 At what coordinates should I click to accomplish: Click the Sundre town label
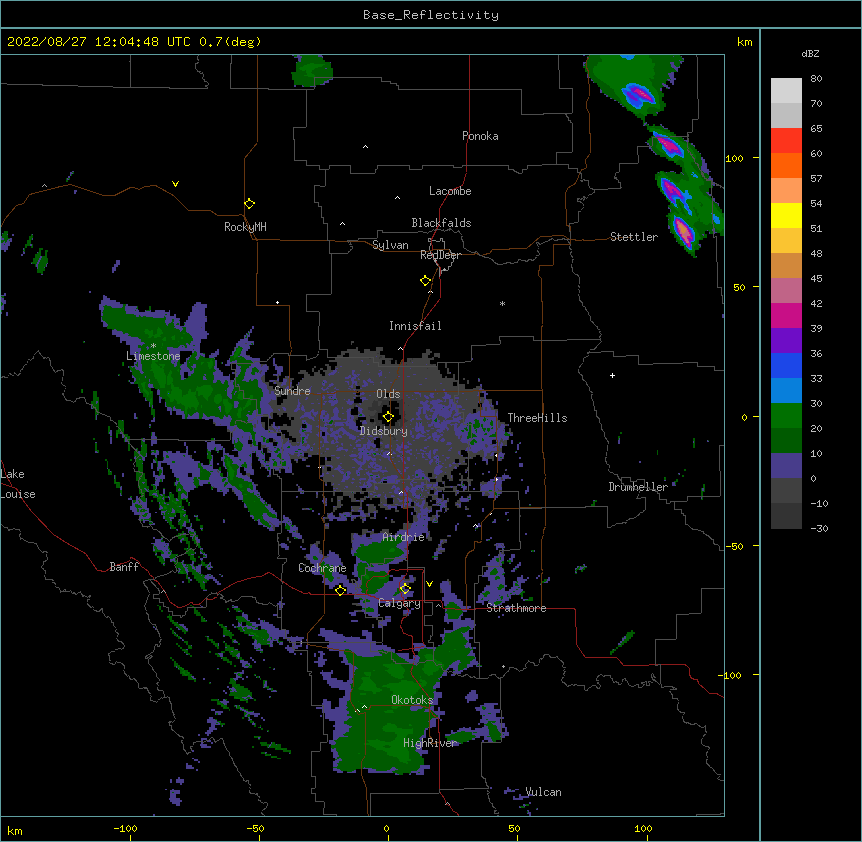pos(292,391)
